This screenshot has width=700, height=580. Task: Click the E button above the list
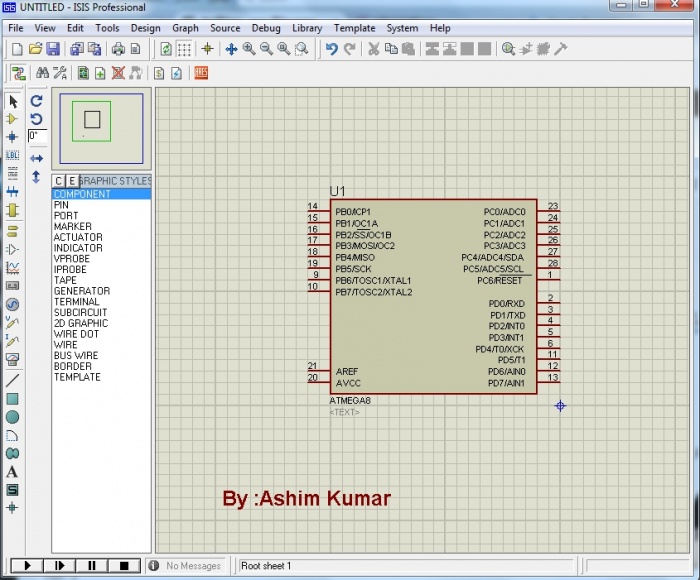pos(71,181)
